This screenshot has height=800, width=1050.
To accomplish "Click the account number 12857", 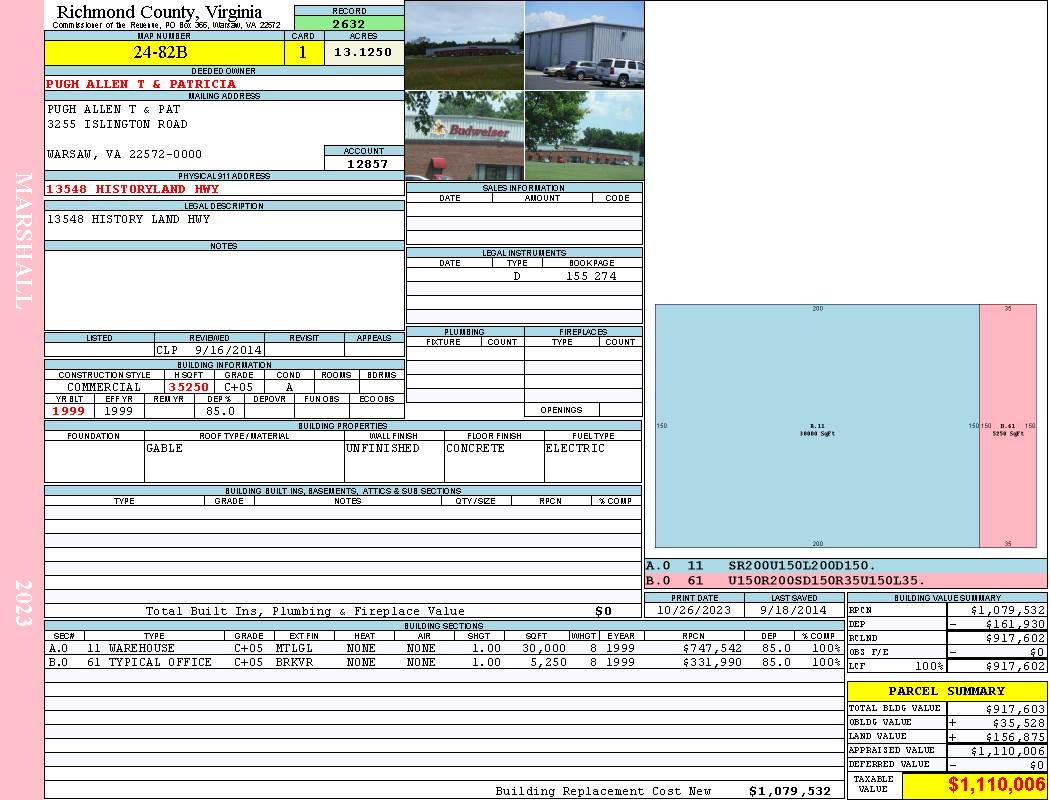I will (x=367, y=163).
